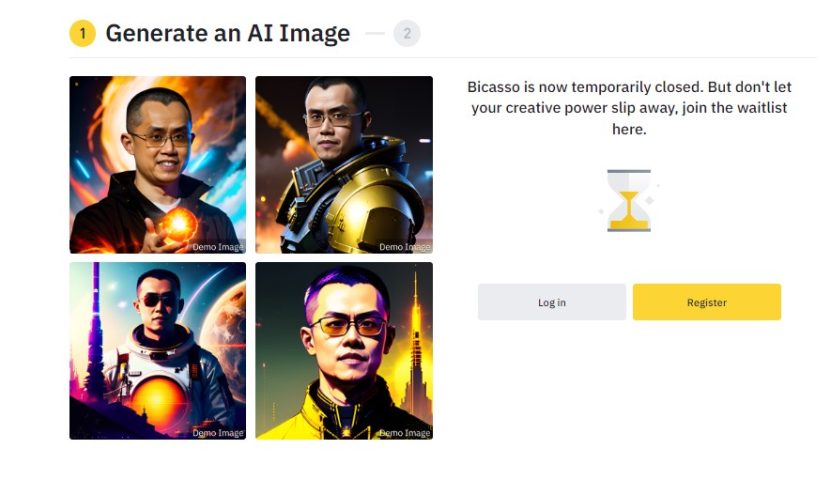This screenshot has width=831, height=480.
Task: Click the golden tower in yellow jacket image
Action: click(415, 350)
